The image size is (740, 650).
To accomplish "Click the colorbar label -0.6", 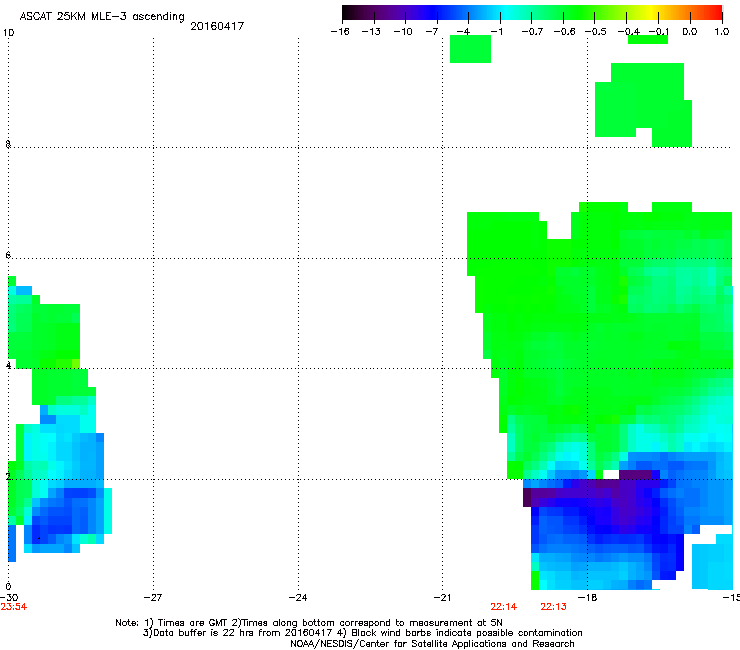I will click(564, 32).
